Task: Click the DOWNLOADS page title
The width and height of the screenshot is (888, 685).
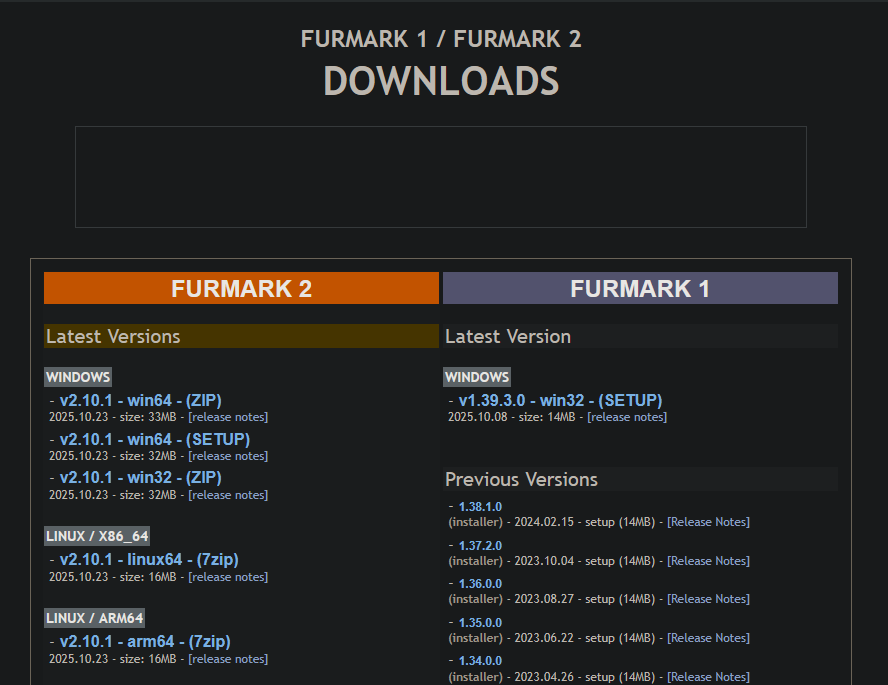Action: point(441,81)
